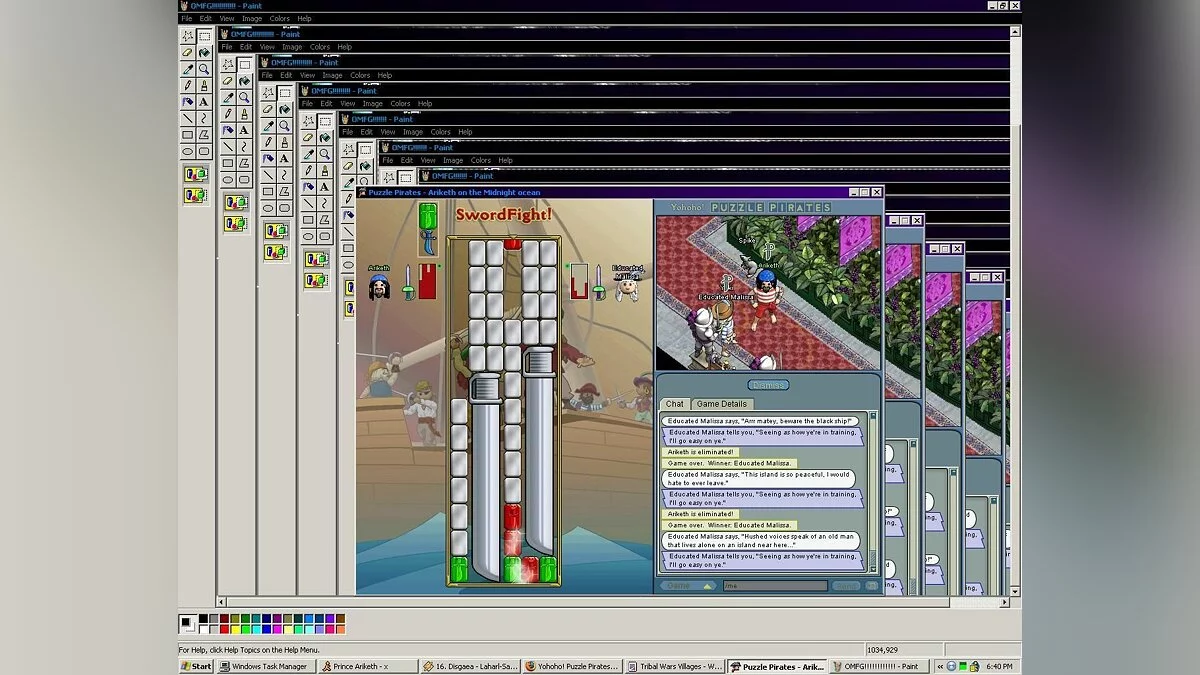Open Windows Task Manager from the taskbar
Viewport: 1200px width, 675px height.
coord(265,666)
